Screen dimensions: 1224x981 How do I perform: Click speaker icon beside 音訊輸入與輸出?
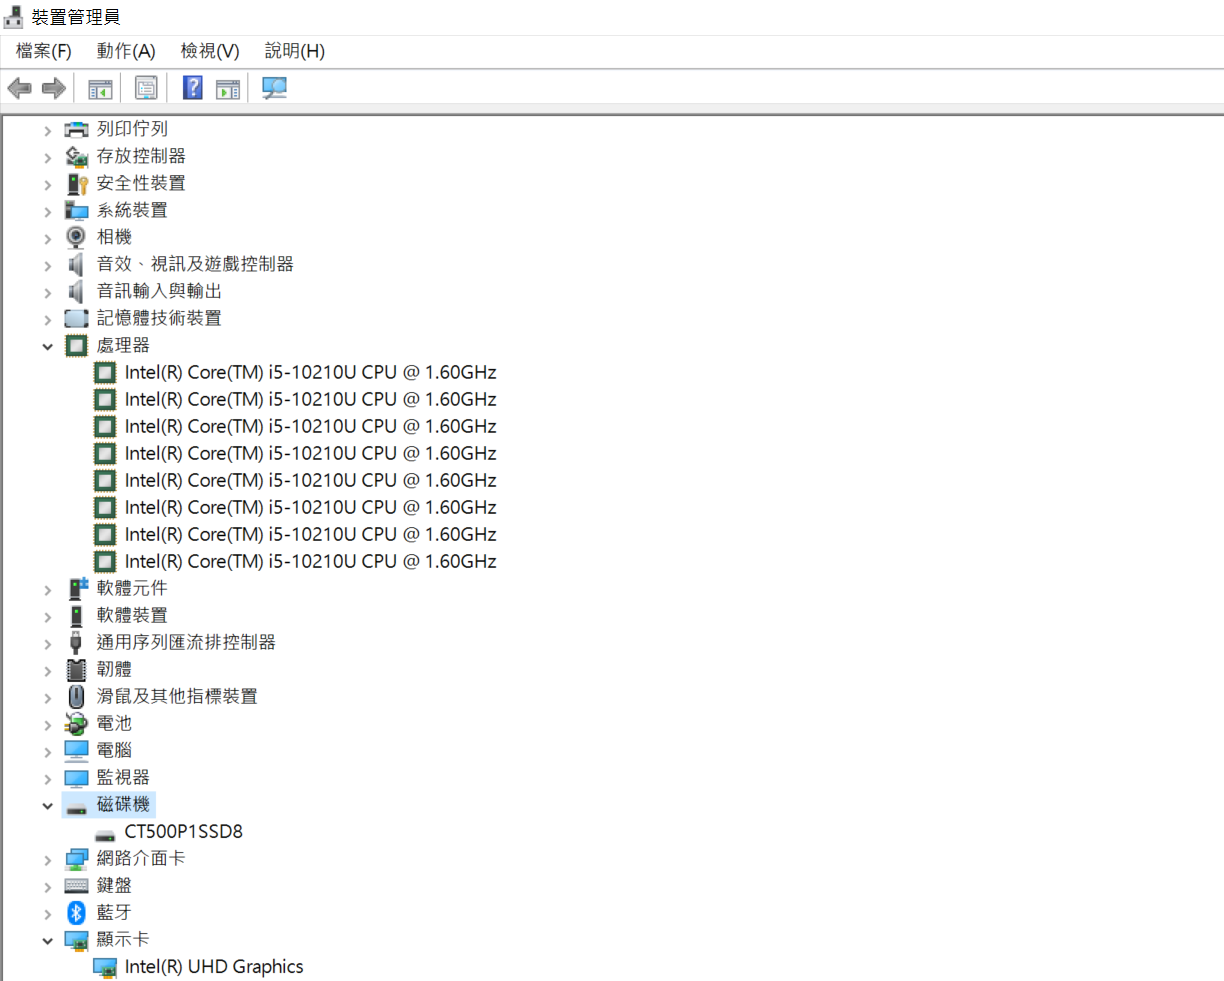(x=76, y=291)
